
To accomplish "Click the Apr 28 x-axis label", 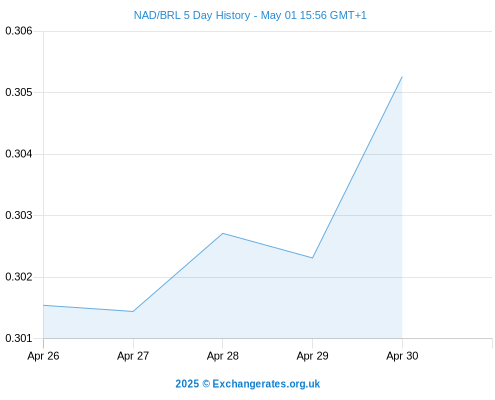I will pos(223,356).
